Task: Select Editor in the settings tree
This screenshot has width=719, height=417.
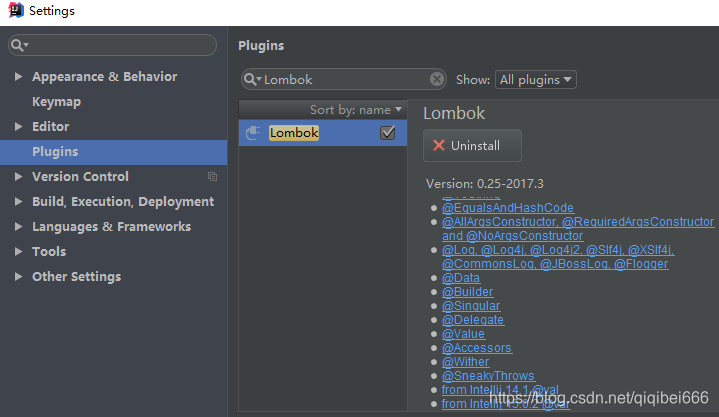Action: click(50, 127)
